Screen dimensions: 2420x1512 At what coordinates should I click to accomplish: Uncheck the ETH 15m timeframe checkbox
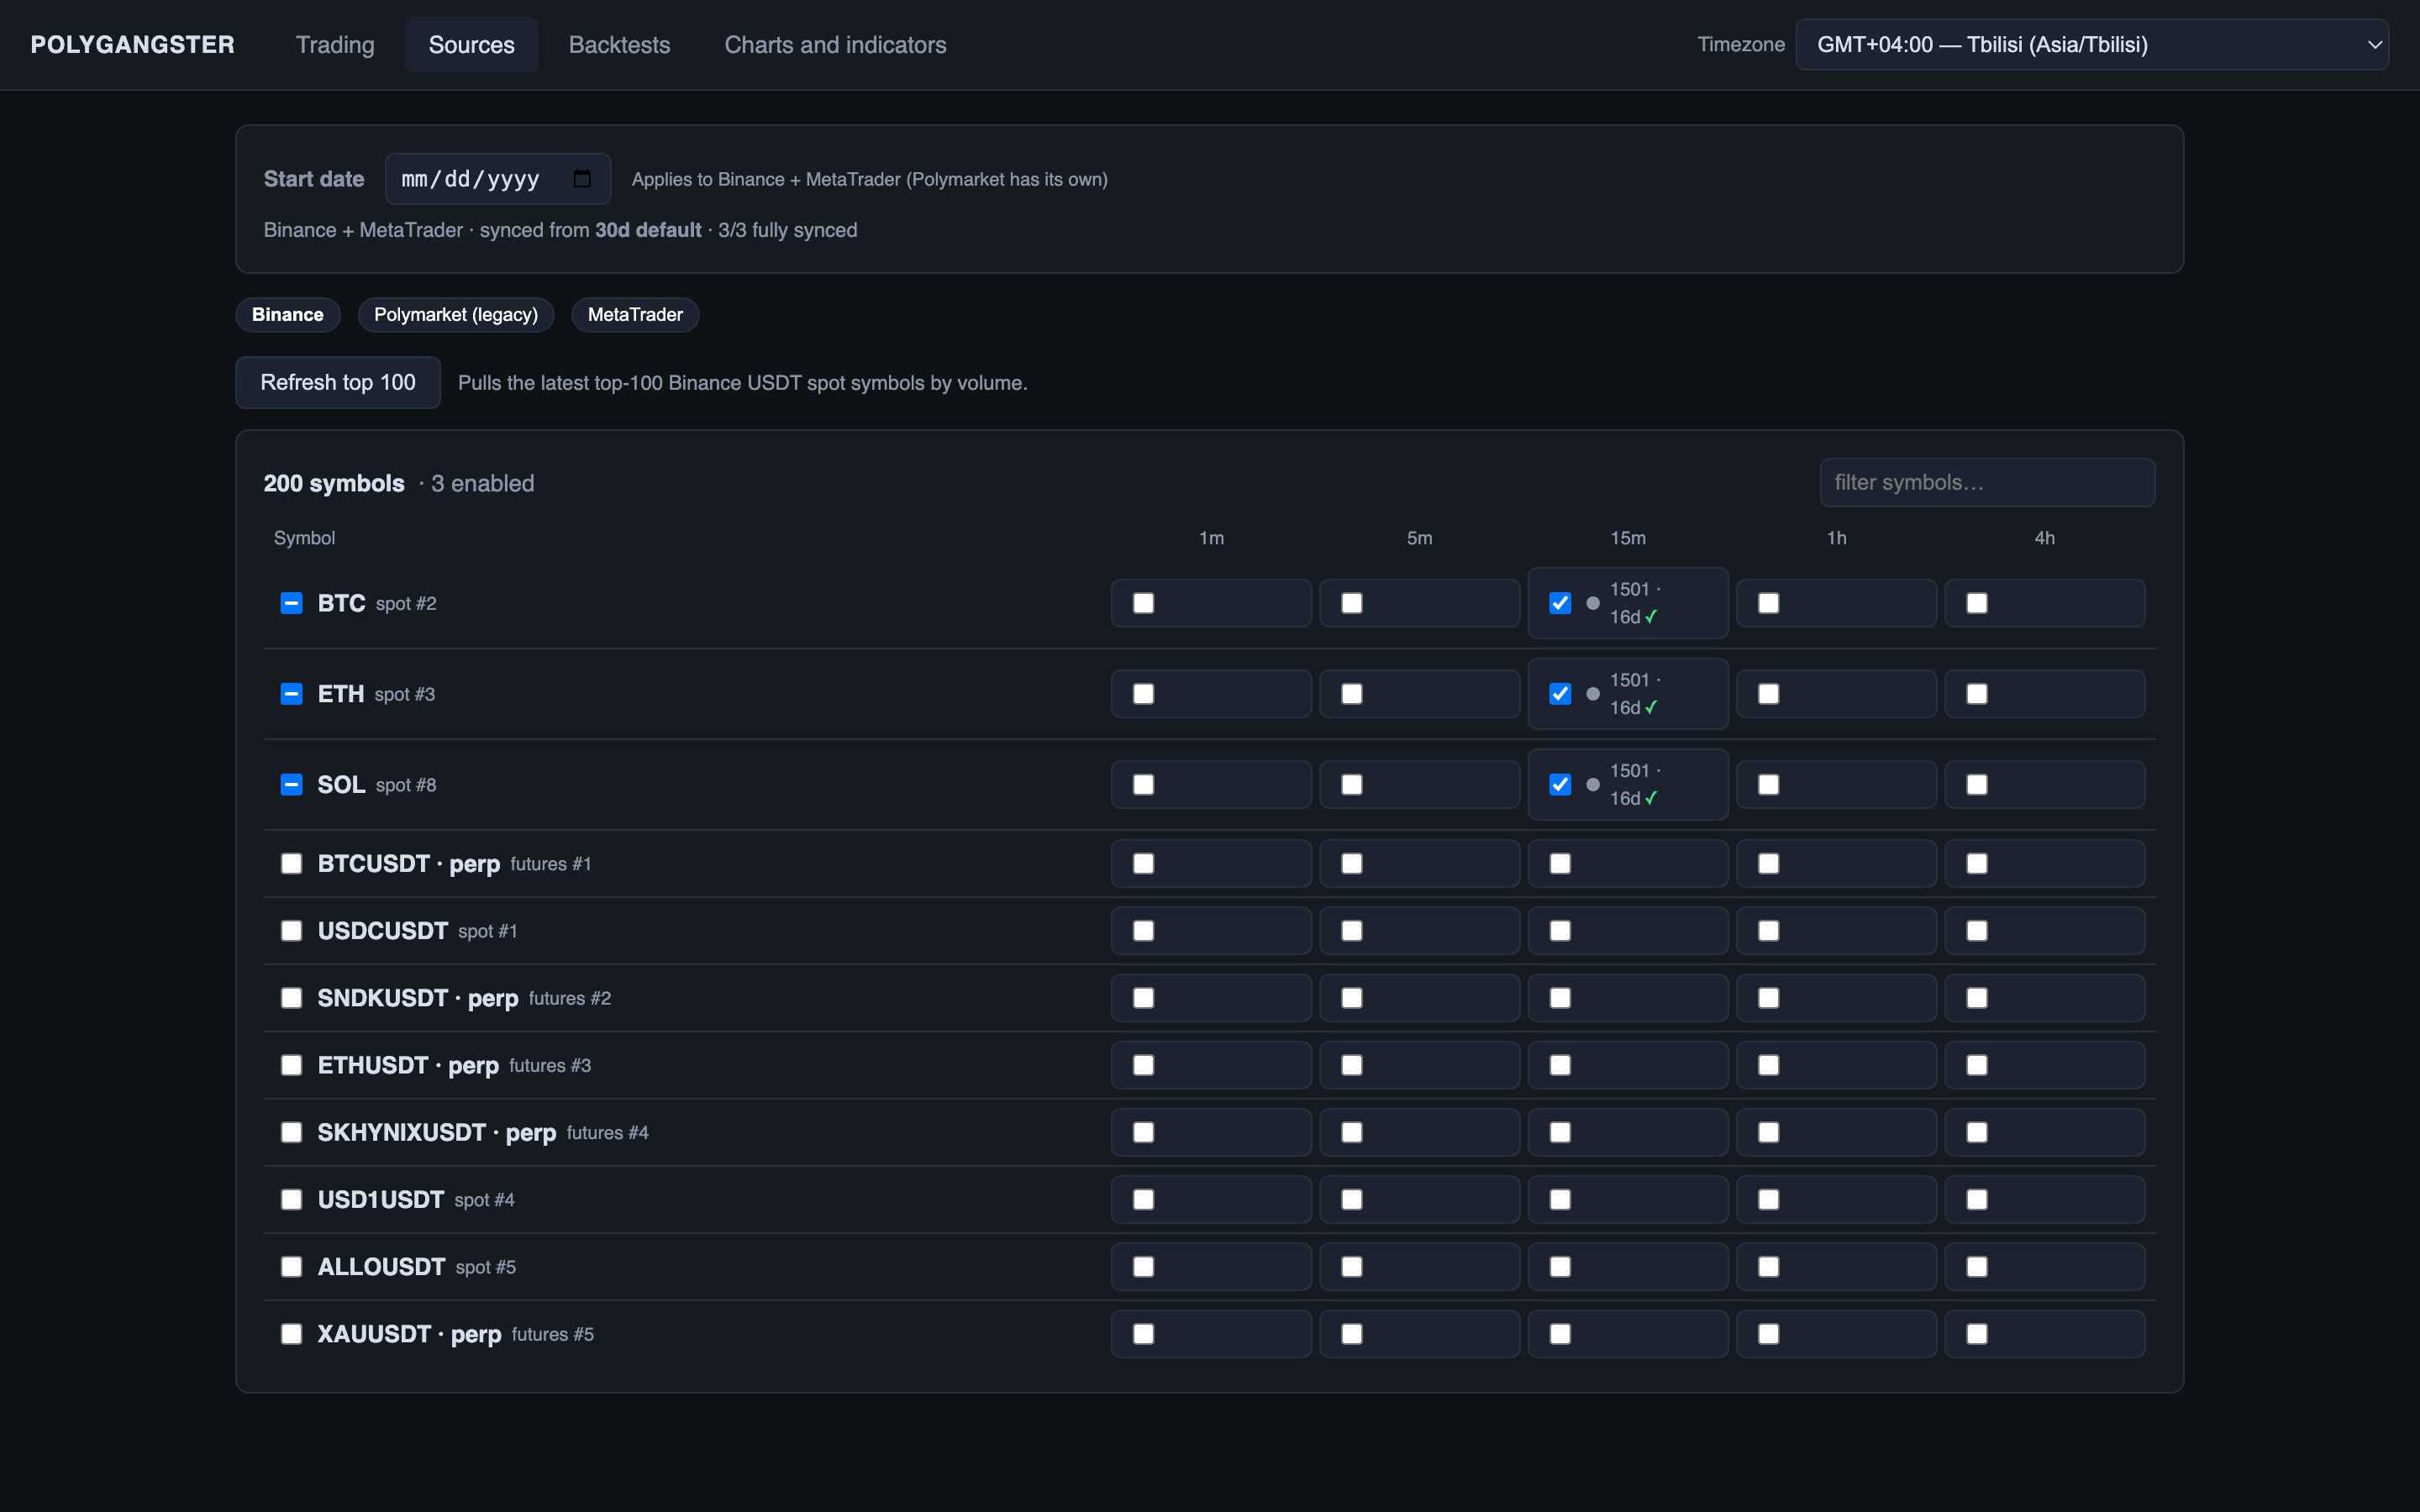(1560, 694)
